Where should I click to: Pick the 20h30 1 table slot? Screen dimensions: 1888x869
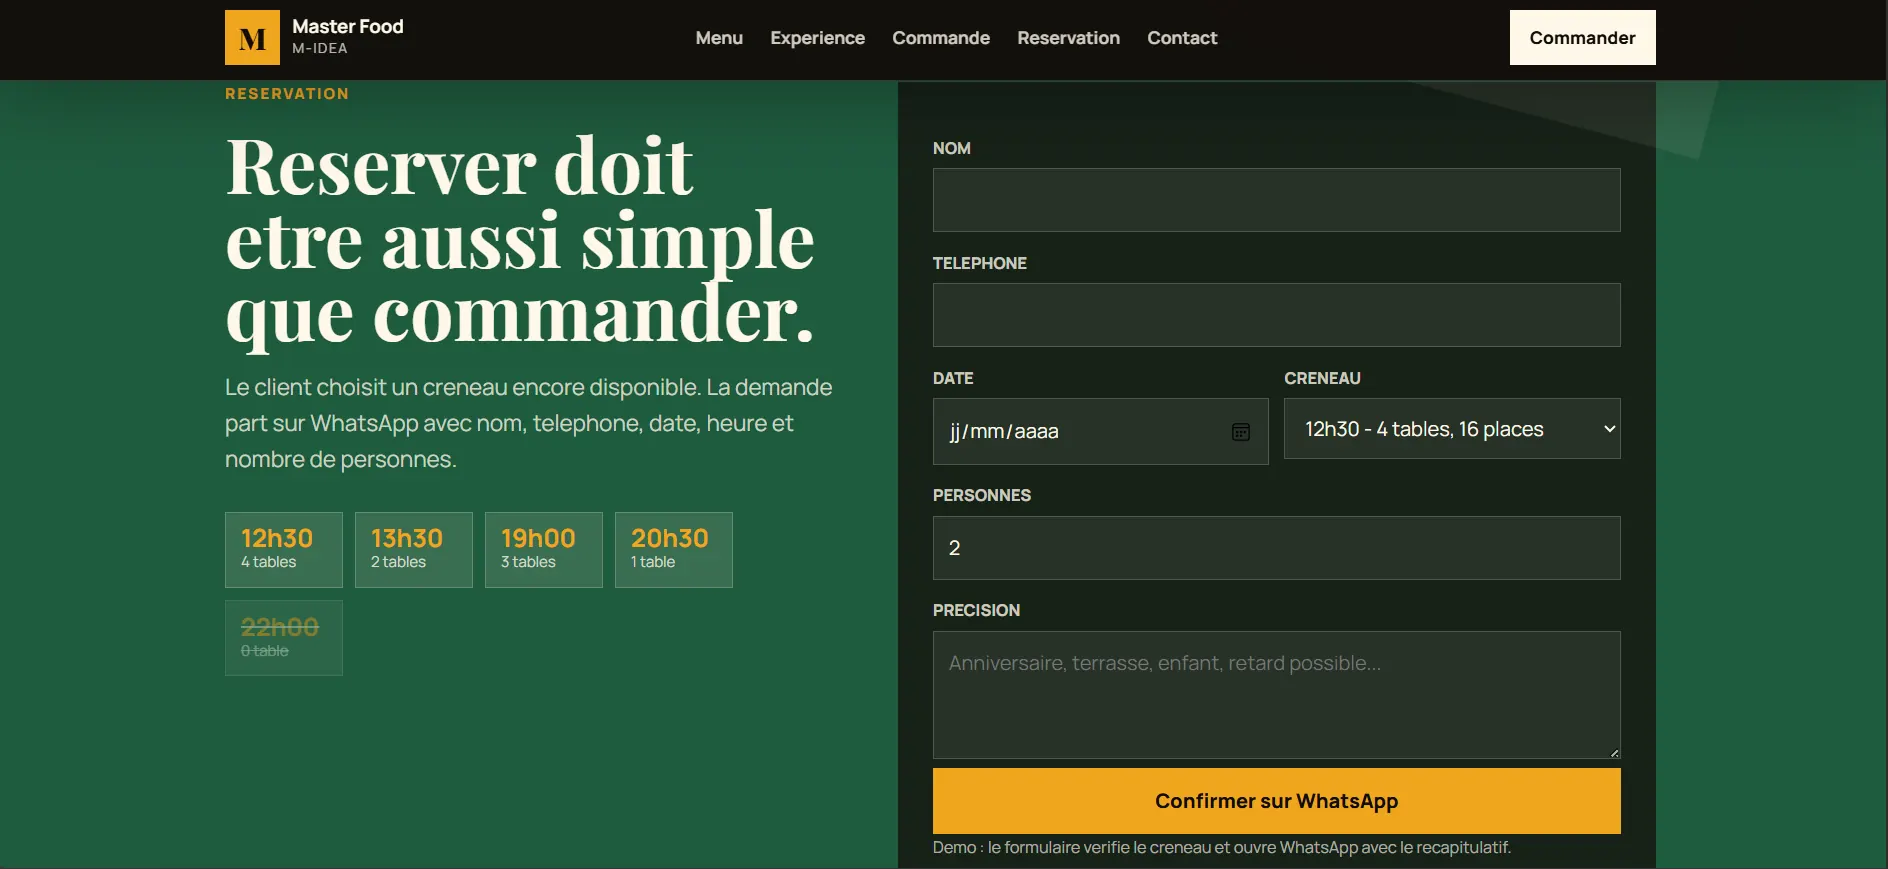(x=674, y=550)
